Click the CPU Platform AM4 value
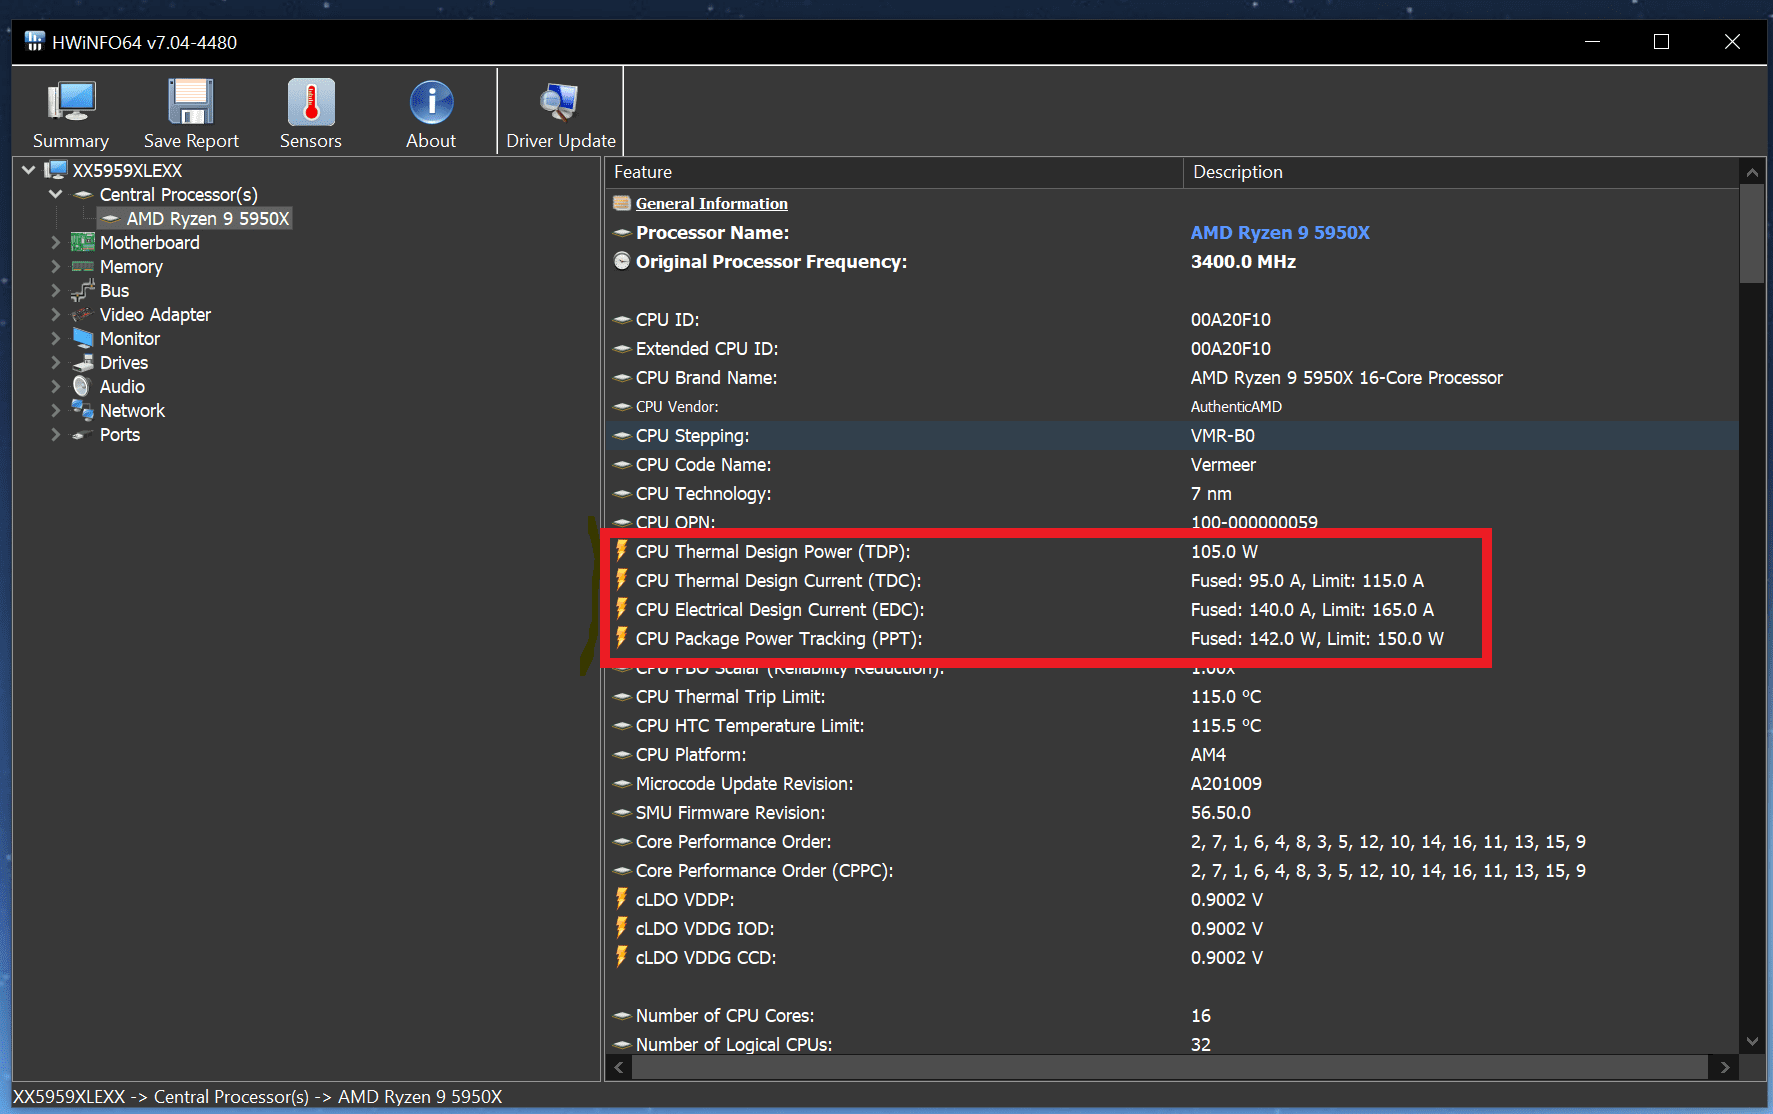The width and height of the screenshot is (1773, 1114). click(1208, 755)
